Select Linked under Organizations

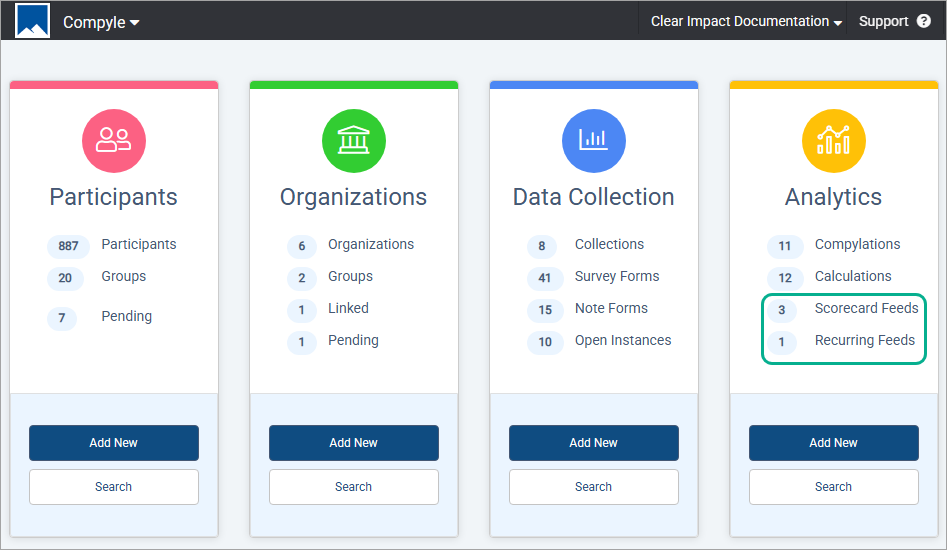(348, 308)
